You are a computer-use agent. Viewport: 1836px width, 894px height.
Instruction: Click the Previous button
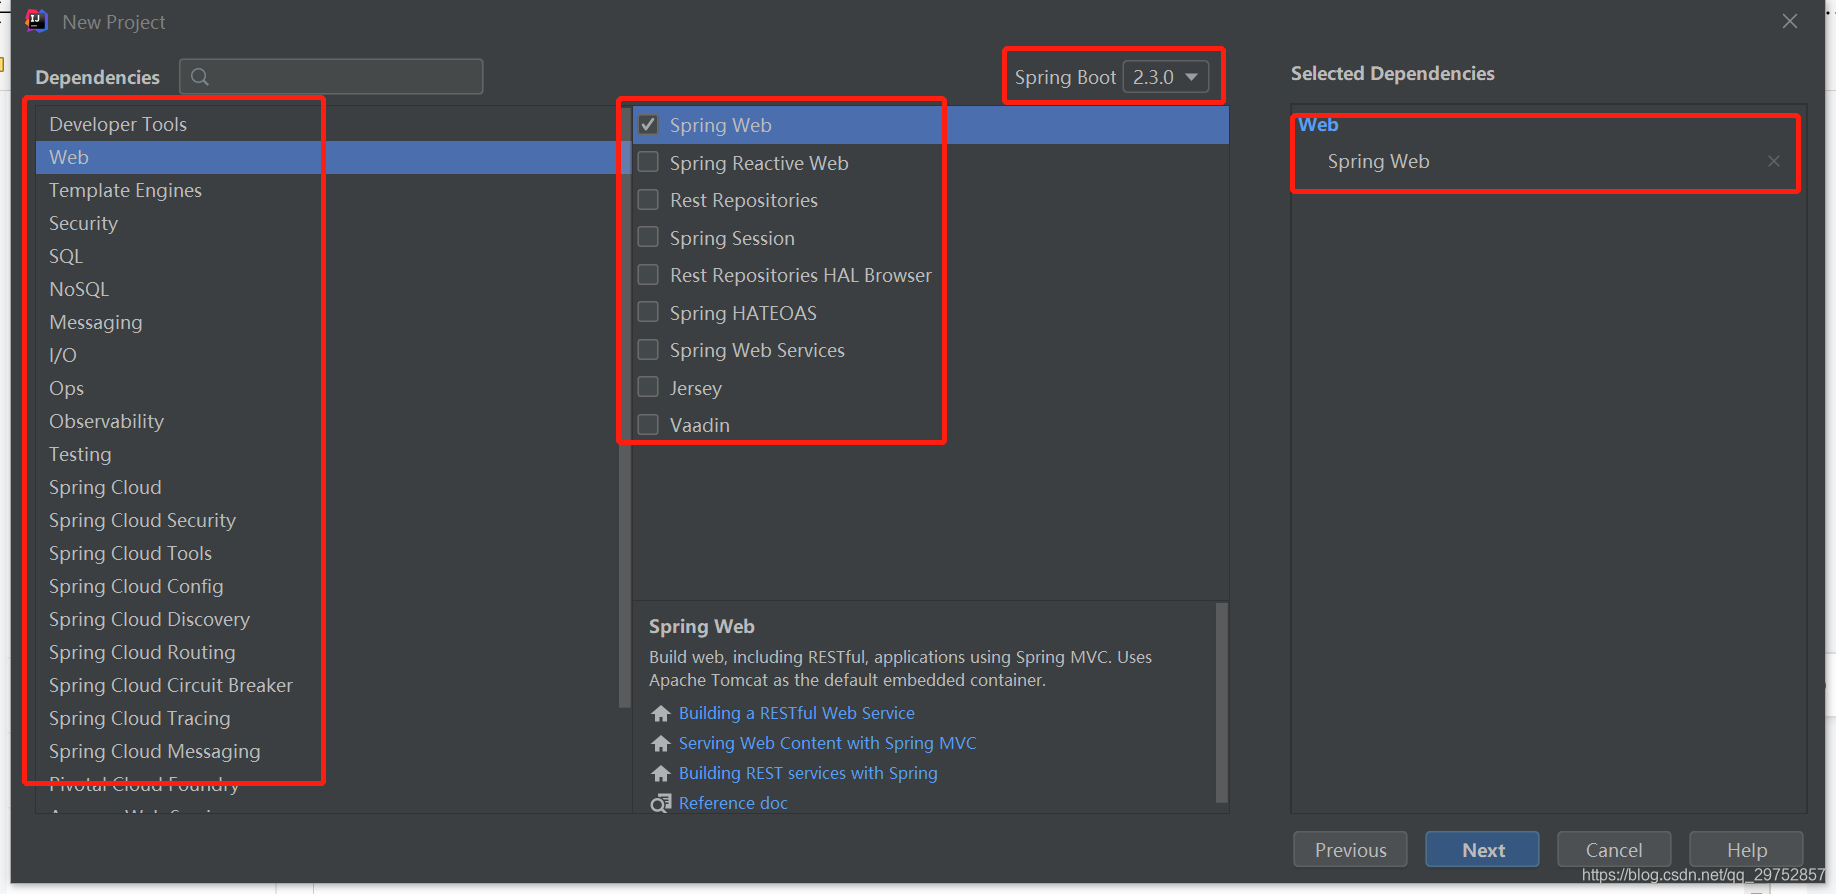tap(1350, 850)
